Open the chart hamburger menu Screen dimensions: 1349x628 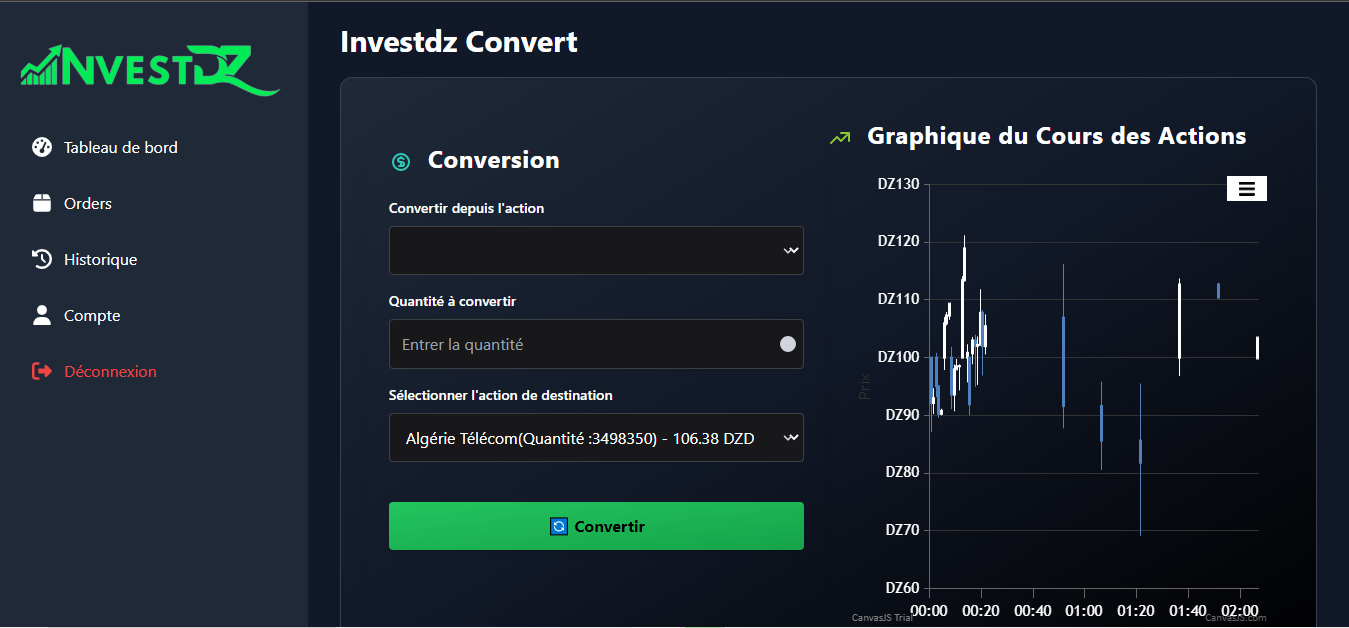pyautogui.click(x=1247, y=188)
